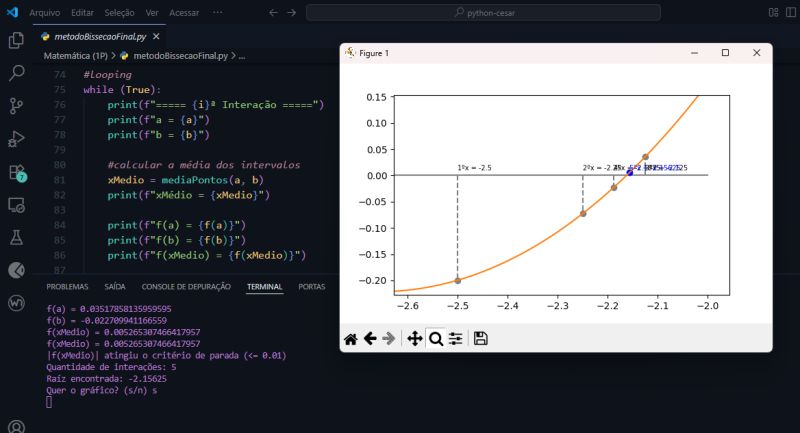Minimize the Figure 1 window
Screen dimensions: 800x433
click(694, 53)
